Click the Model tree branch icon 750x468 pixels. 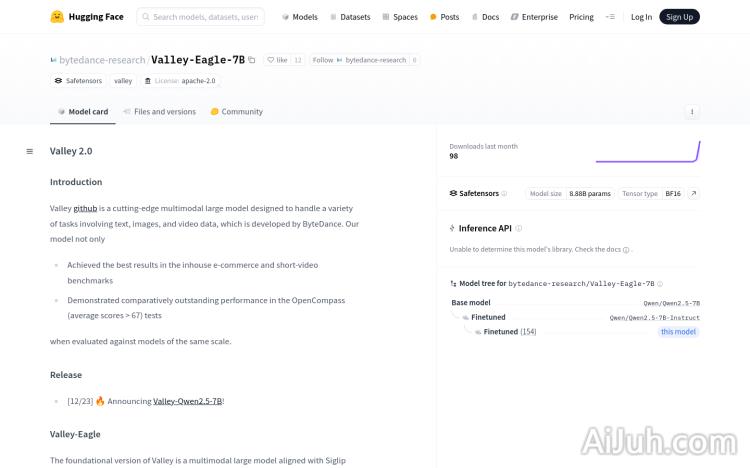click(453, 283)
